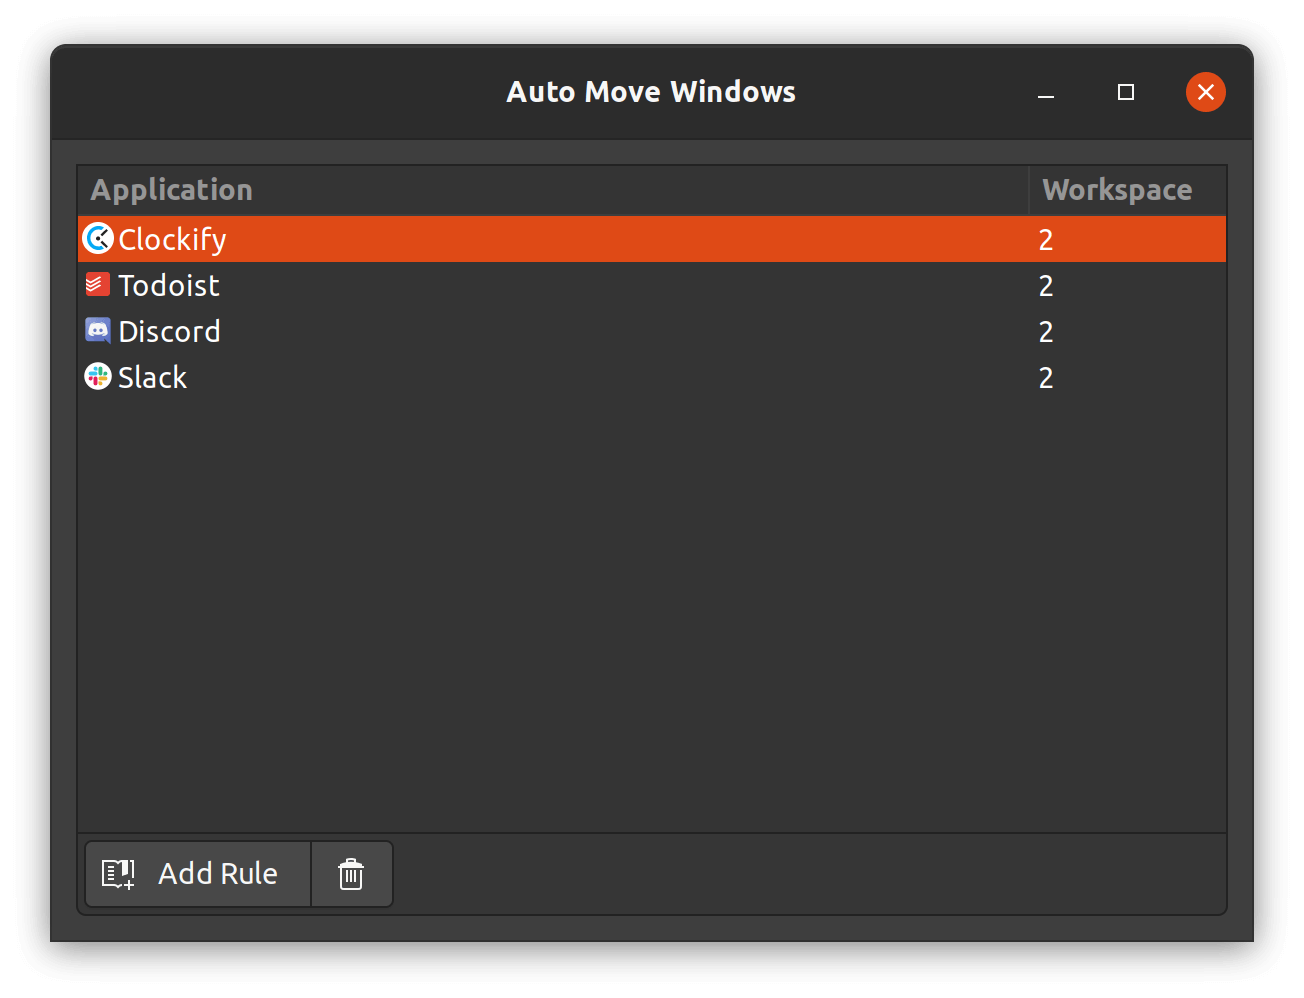Viewport: 1304px width, 998px height.
Task: Click the Add Rule book icon
Action: point(118,874)
